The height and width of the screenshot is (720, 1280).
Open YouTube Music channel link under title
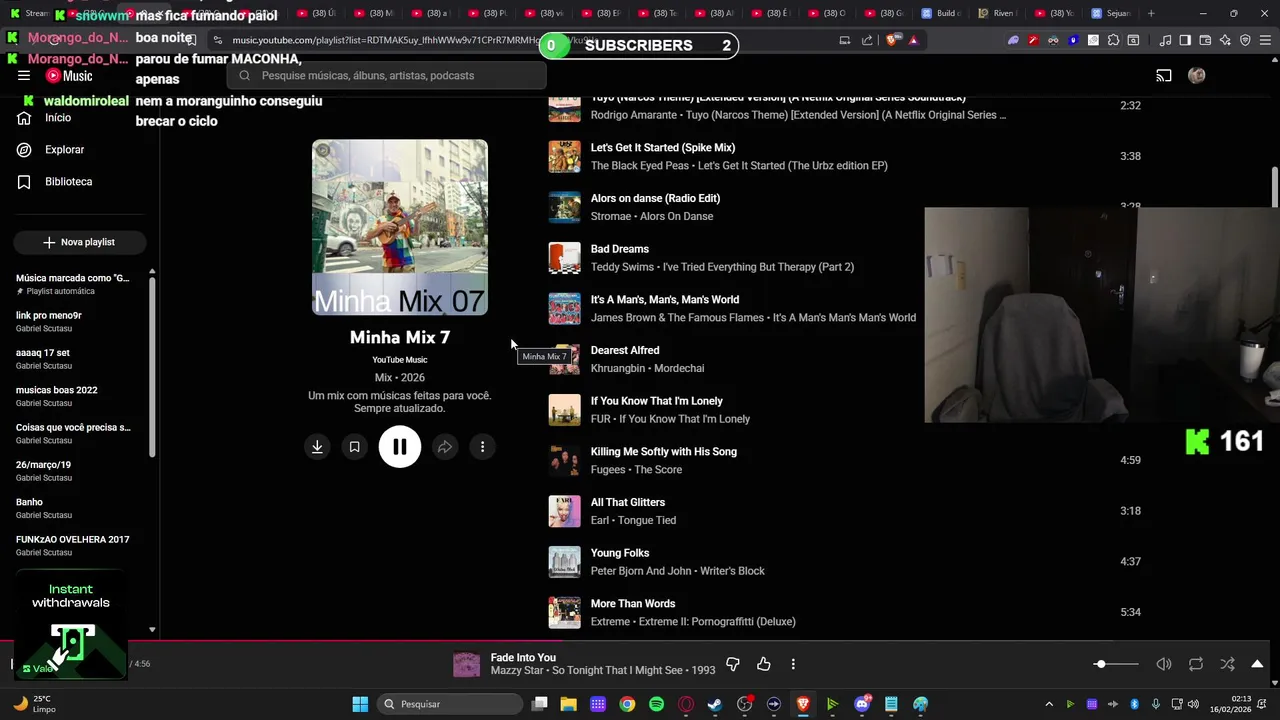click(400, 360)
